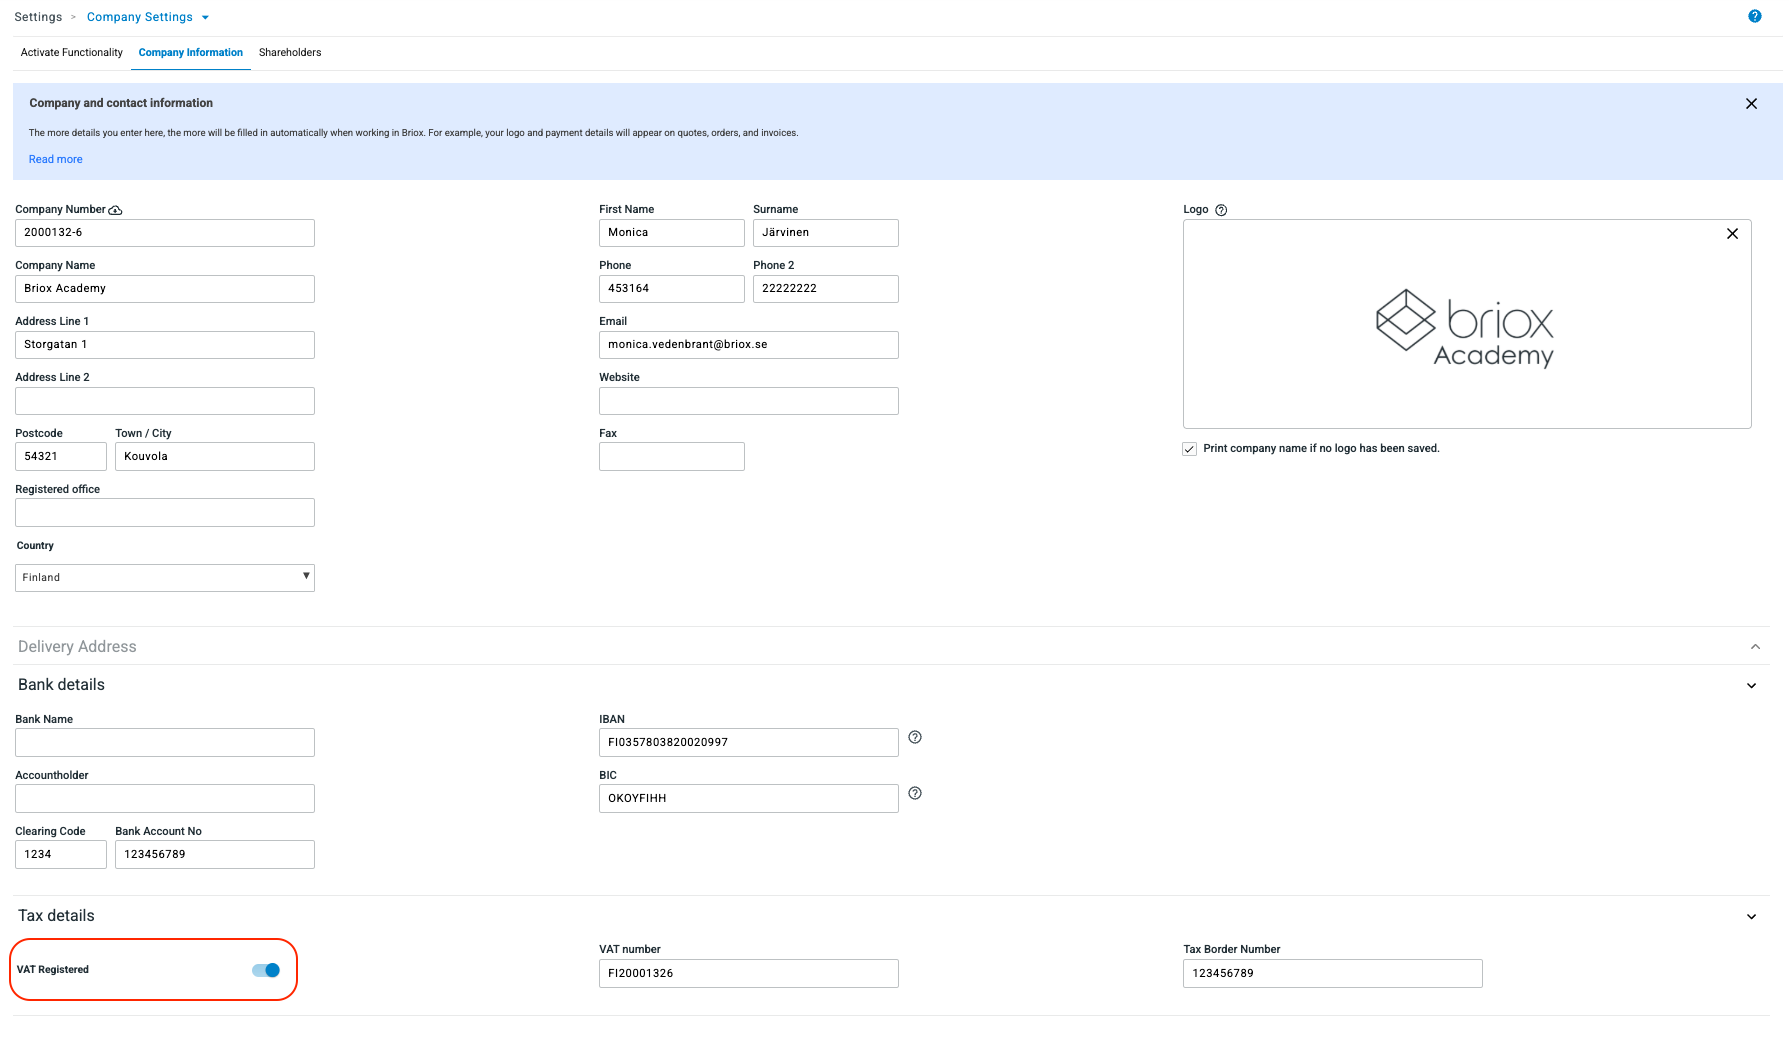Expand the Delivery Address section
1789x1037 pixels.
click(1754, 647)
